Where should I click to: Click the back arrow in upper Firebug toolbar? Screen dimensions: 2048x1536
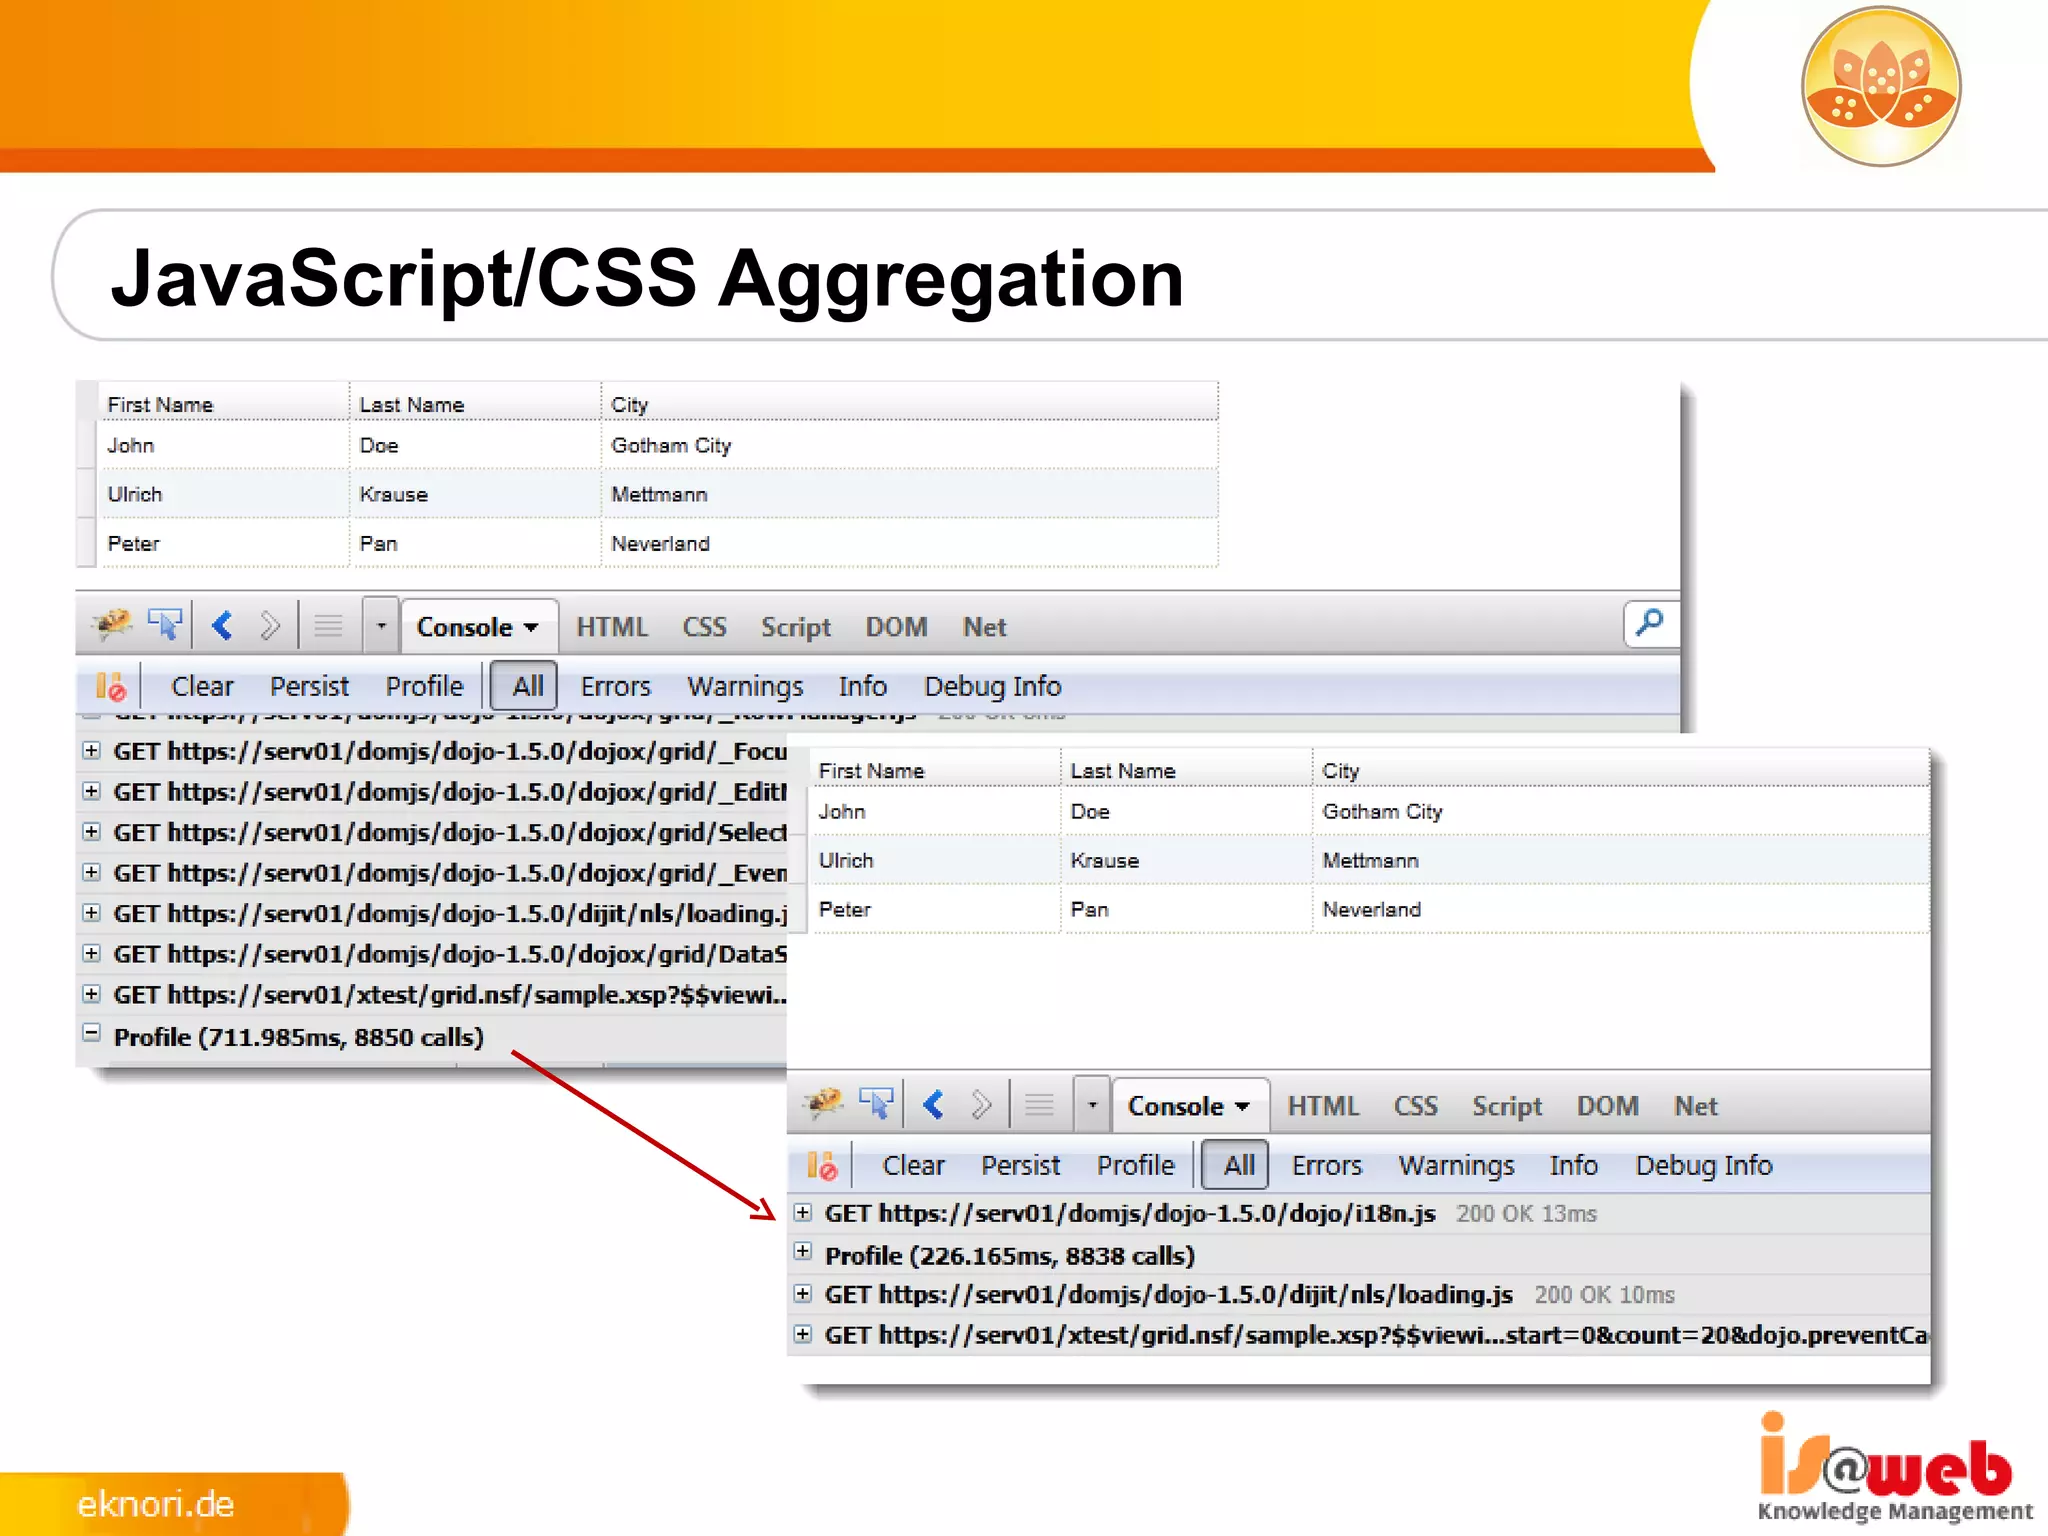pyautogui.click(x=223, y=626)
